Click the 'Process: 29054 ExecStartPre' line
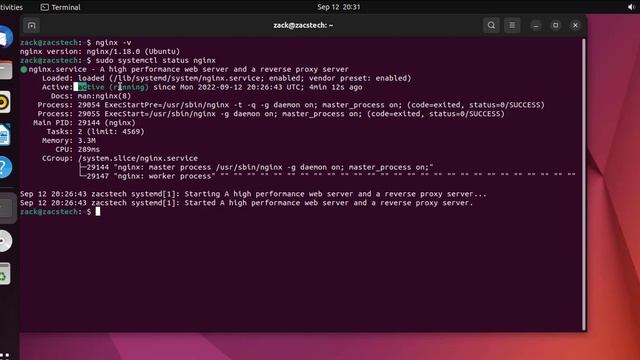The width and height of the screenshot is (640, 360). pyautogui.click(x=291, y=105)
